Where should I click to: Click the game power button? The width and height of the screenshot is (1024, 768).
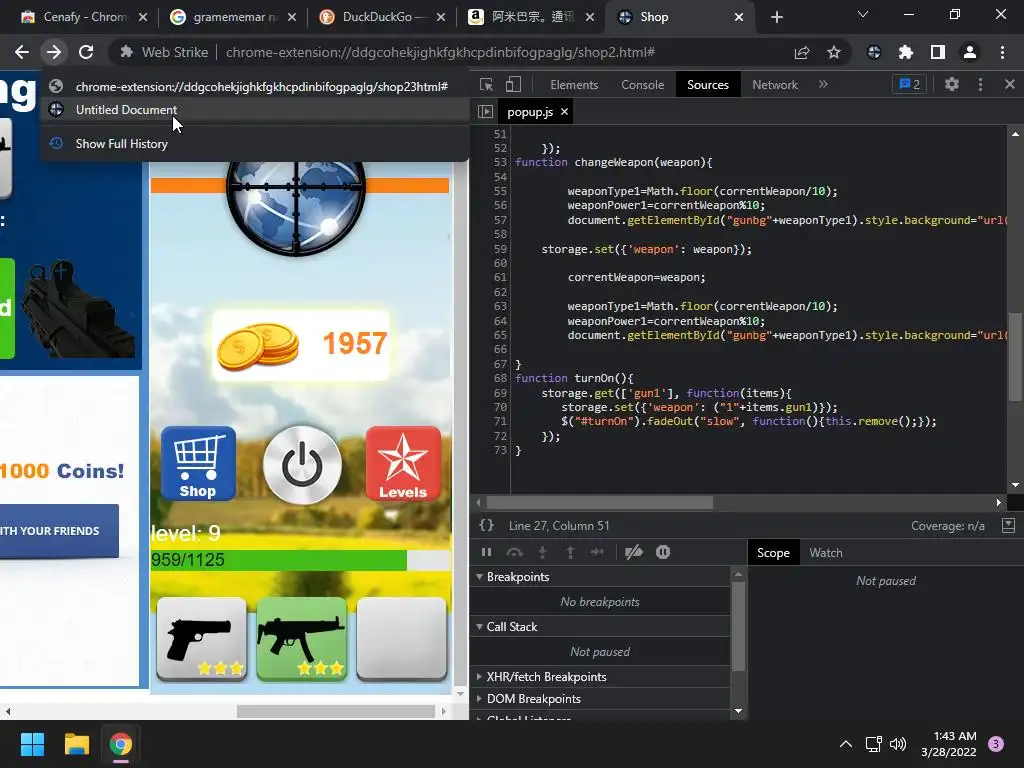click(x=302, y=465)
